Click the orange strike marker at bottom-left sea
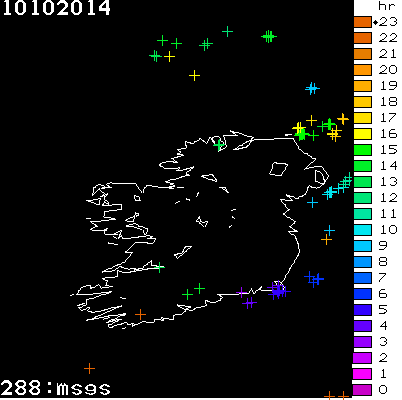The width and height of the screenshot is (402, 400). 89,368
